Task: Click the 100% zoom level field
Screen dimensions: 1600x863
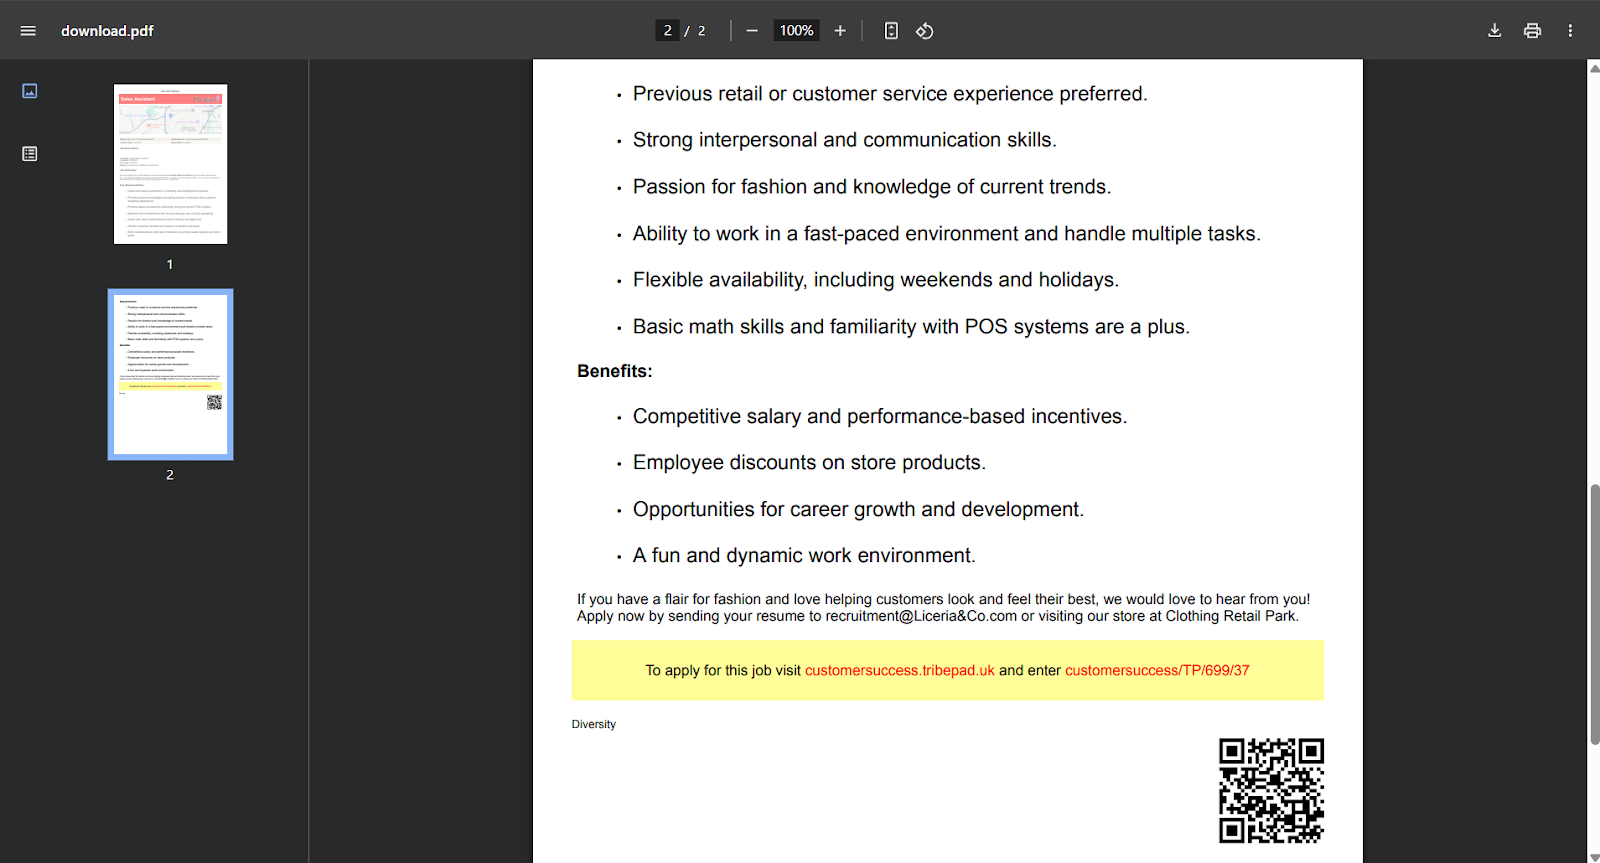Action: click(x=796, y=31)
